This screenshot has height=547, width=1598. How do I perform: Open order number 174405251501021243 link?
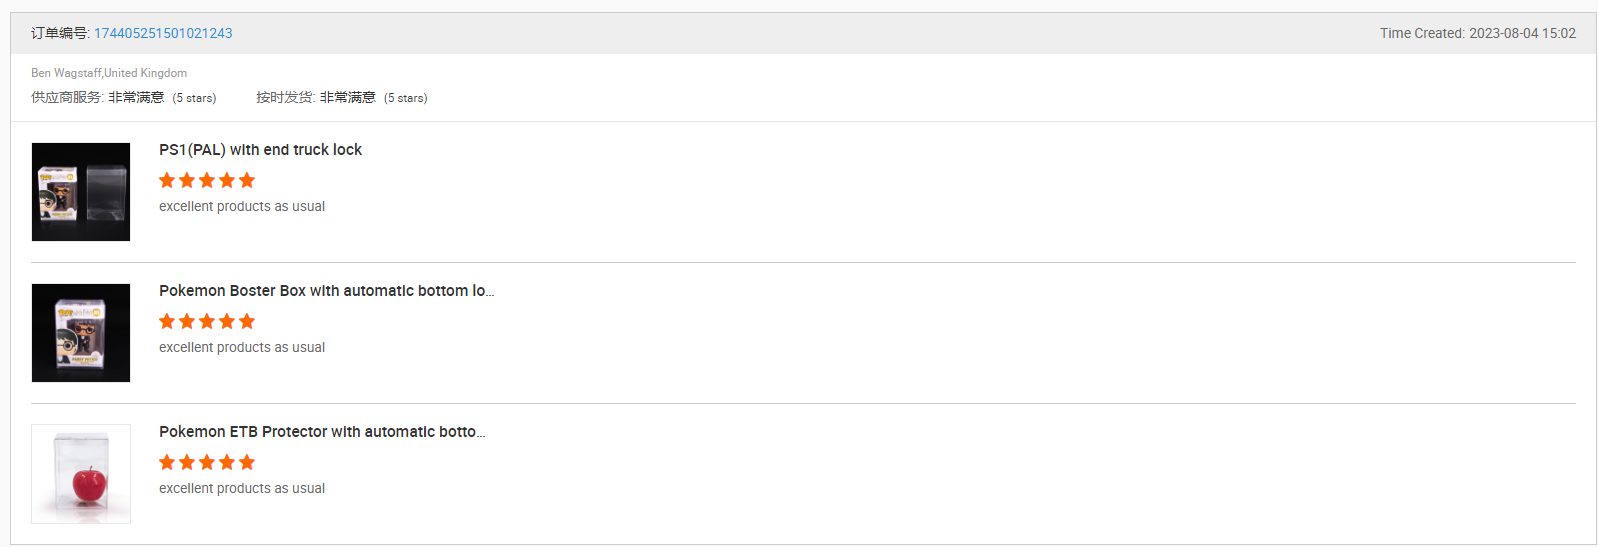[163, 33]
